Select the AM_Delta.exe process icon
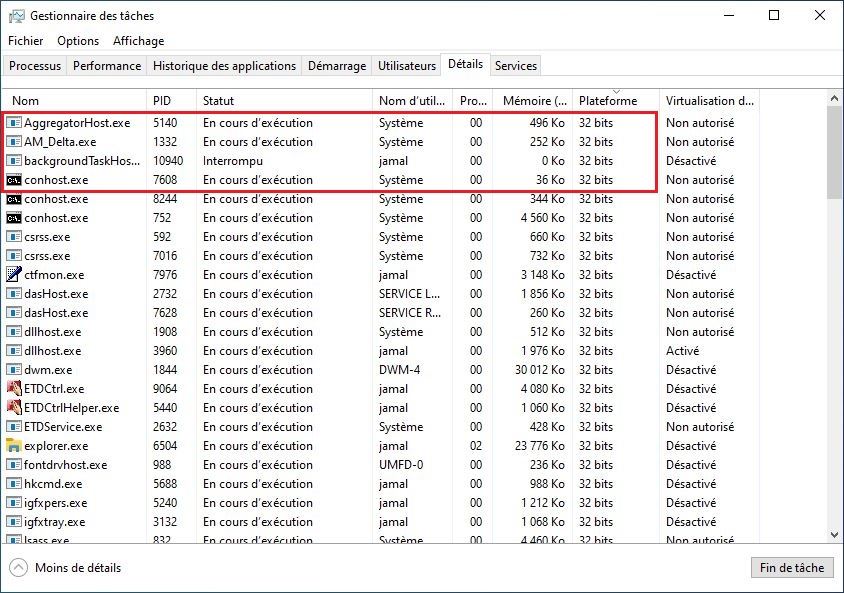This screenshot has width=844, height=593. coord(14,142)
